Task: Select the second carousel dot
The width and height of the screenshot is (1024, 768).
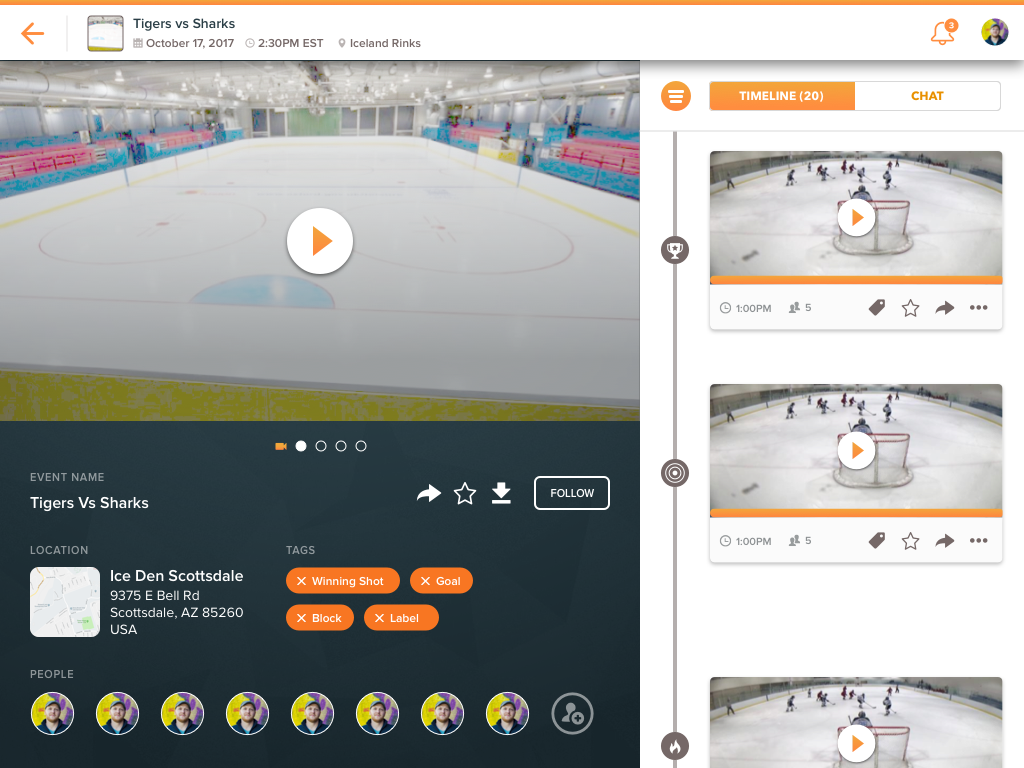Action: pyautogui.click(x=321, y=446)
